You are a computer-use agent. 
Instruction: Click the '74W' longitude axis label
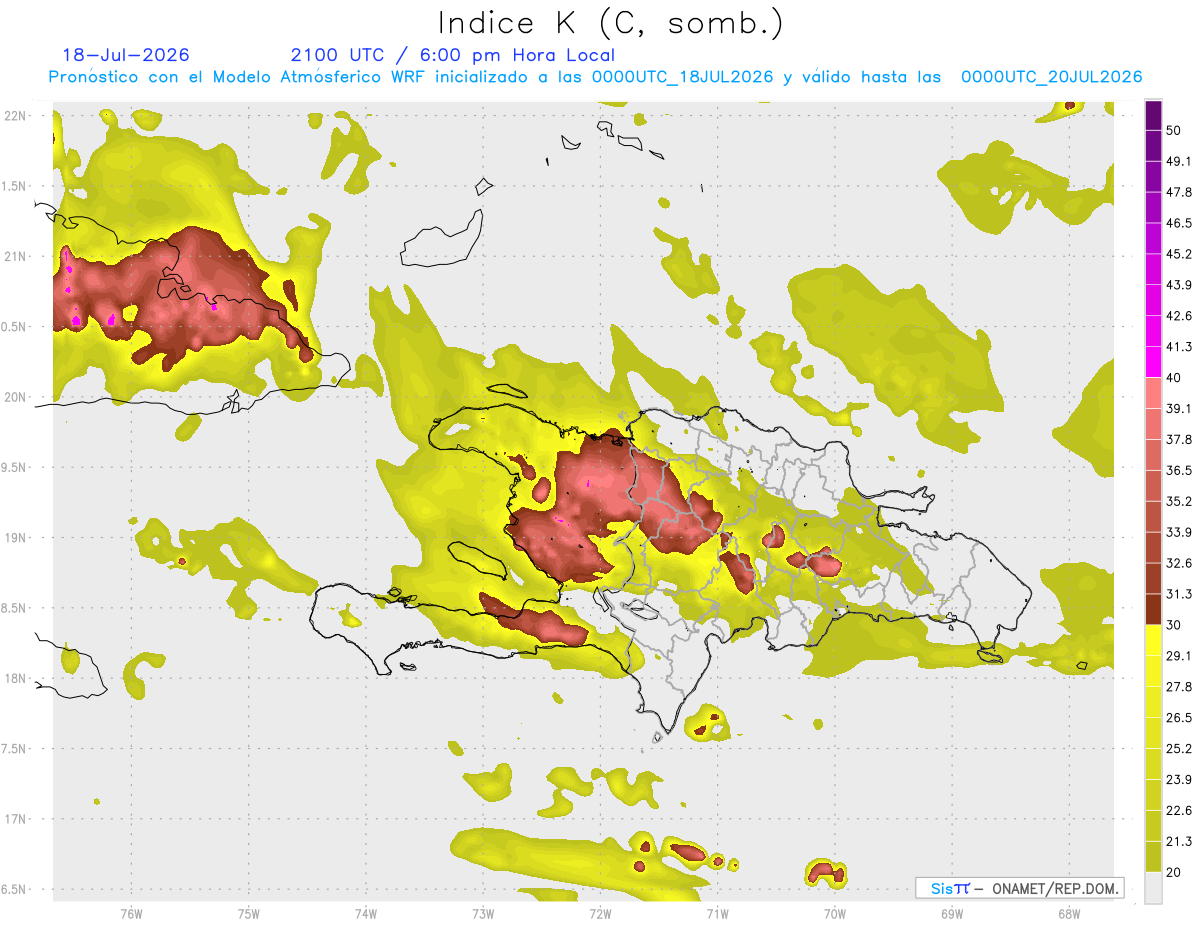click(x=366, y=913)
